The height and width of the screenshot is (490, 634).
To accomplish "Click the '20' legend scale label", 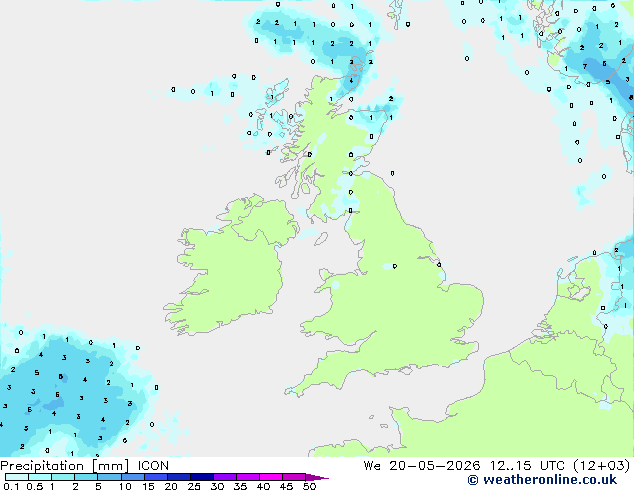I will tap(171, 486).
